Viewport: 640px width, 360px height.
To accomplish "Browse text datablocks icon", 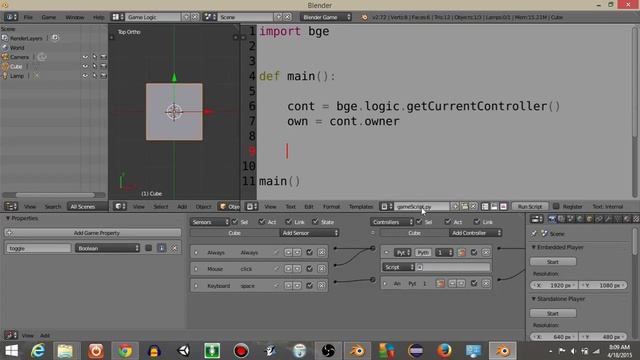I will click(x=386, y=207).
